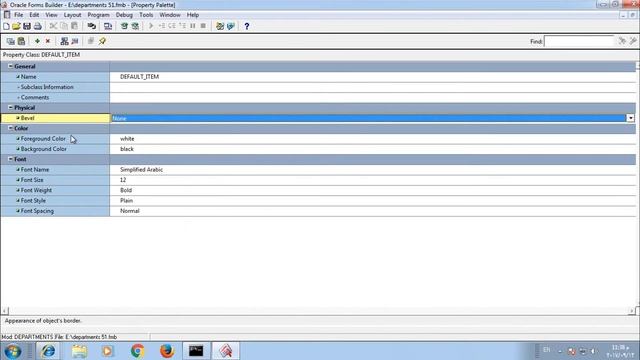
Task: Save the departments module
Action: pyautogui.click(x=27, y=26)
